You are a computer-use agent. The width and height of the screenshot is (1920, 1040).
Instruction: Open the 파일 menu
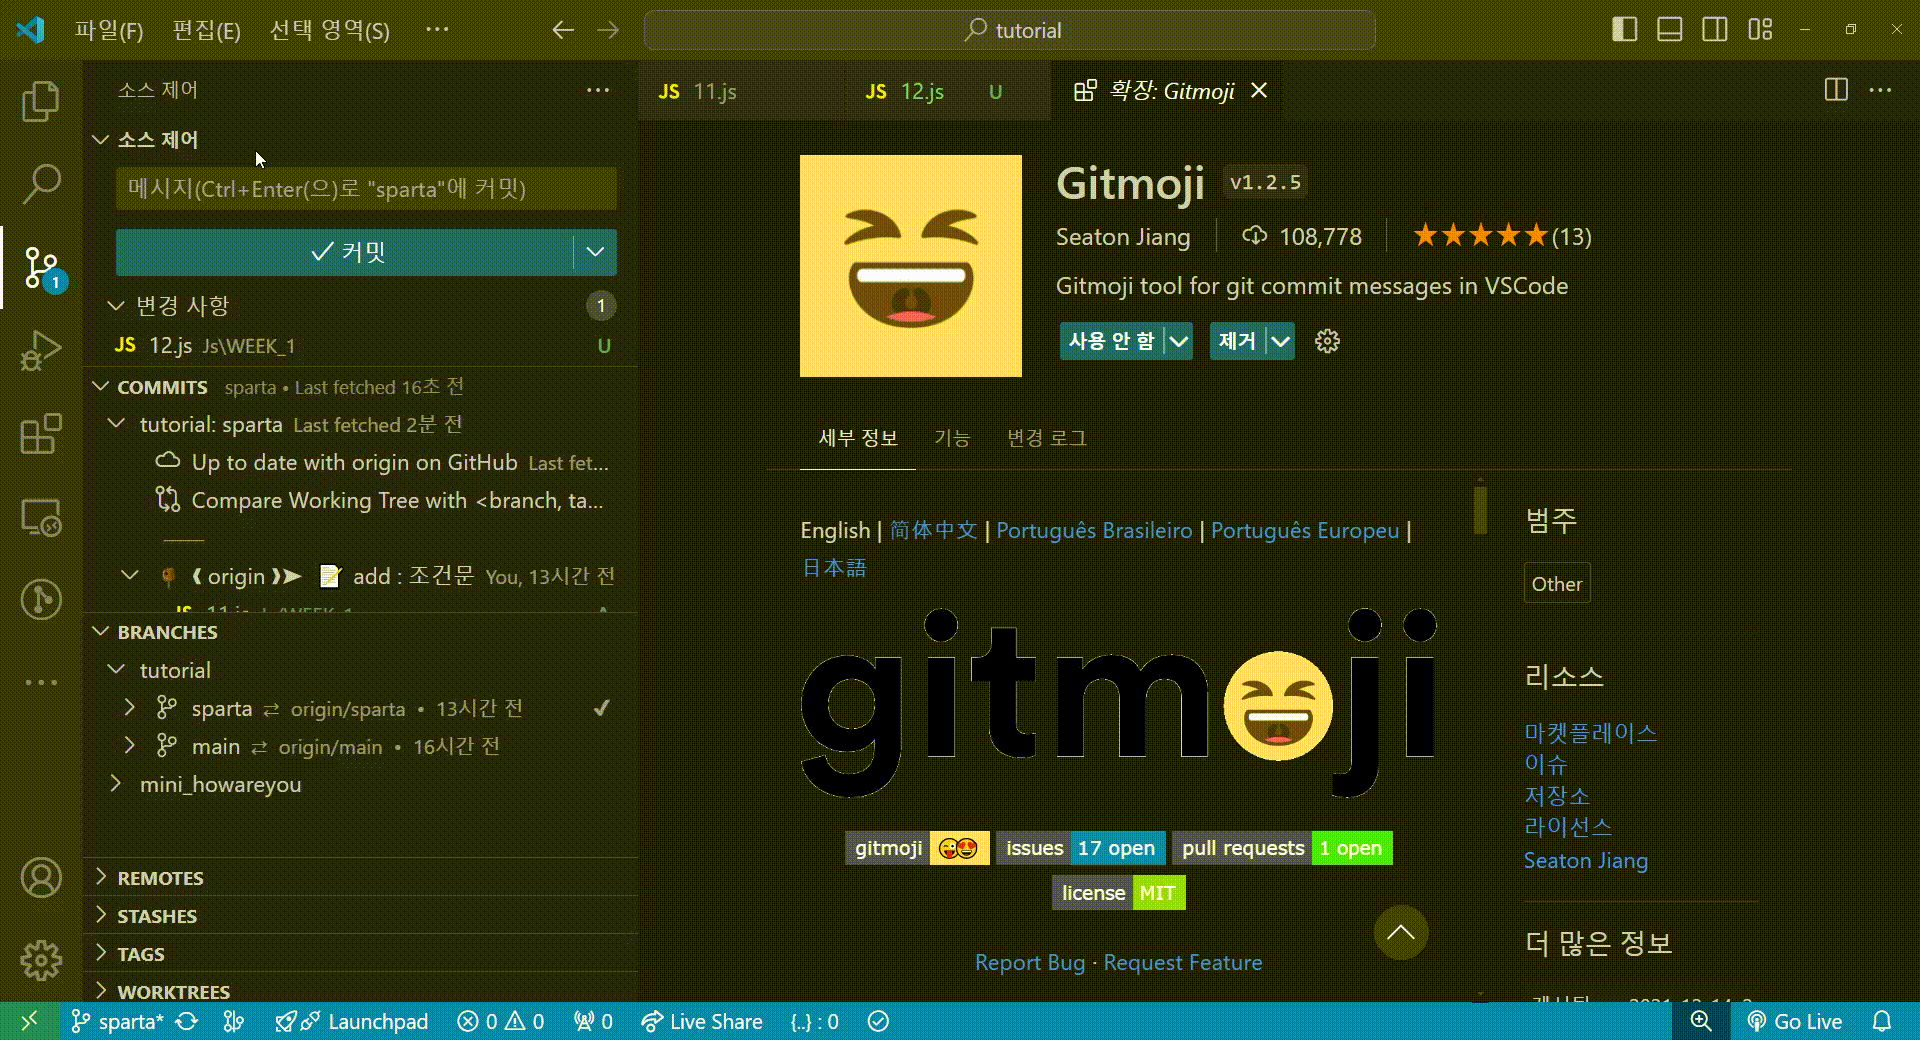108,30
